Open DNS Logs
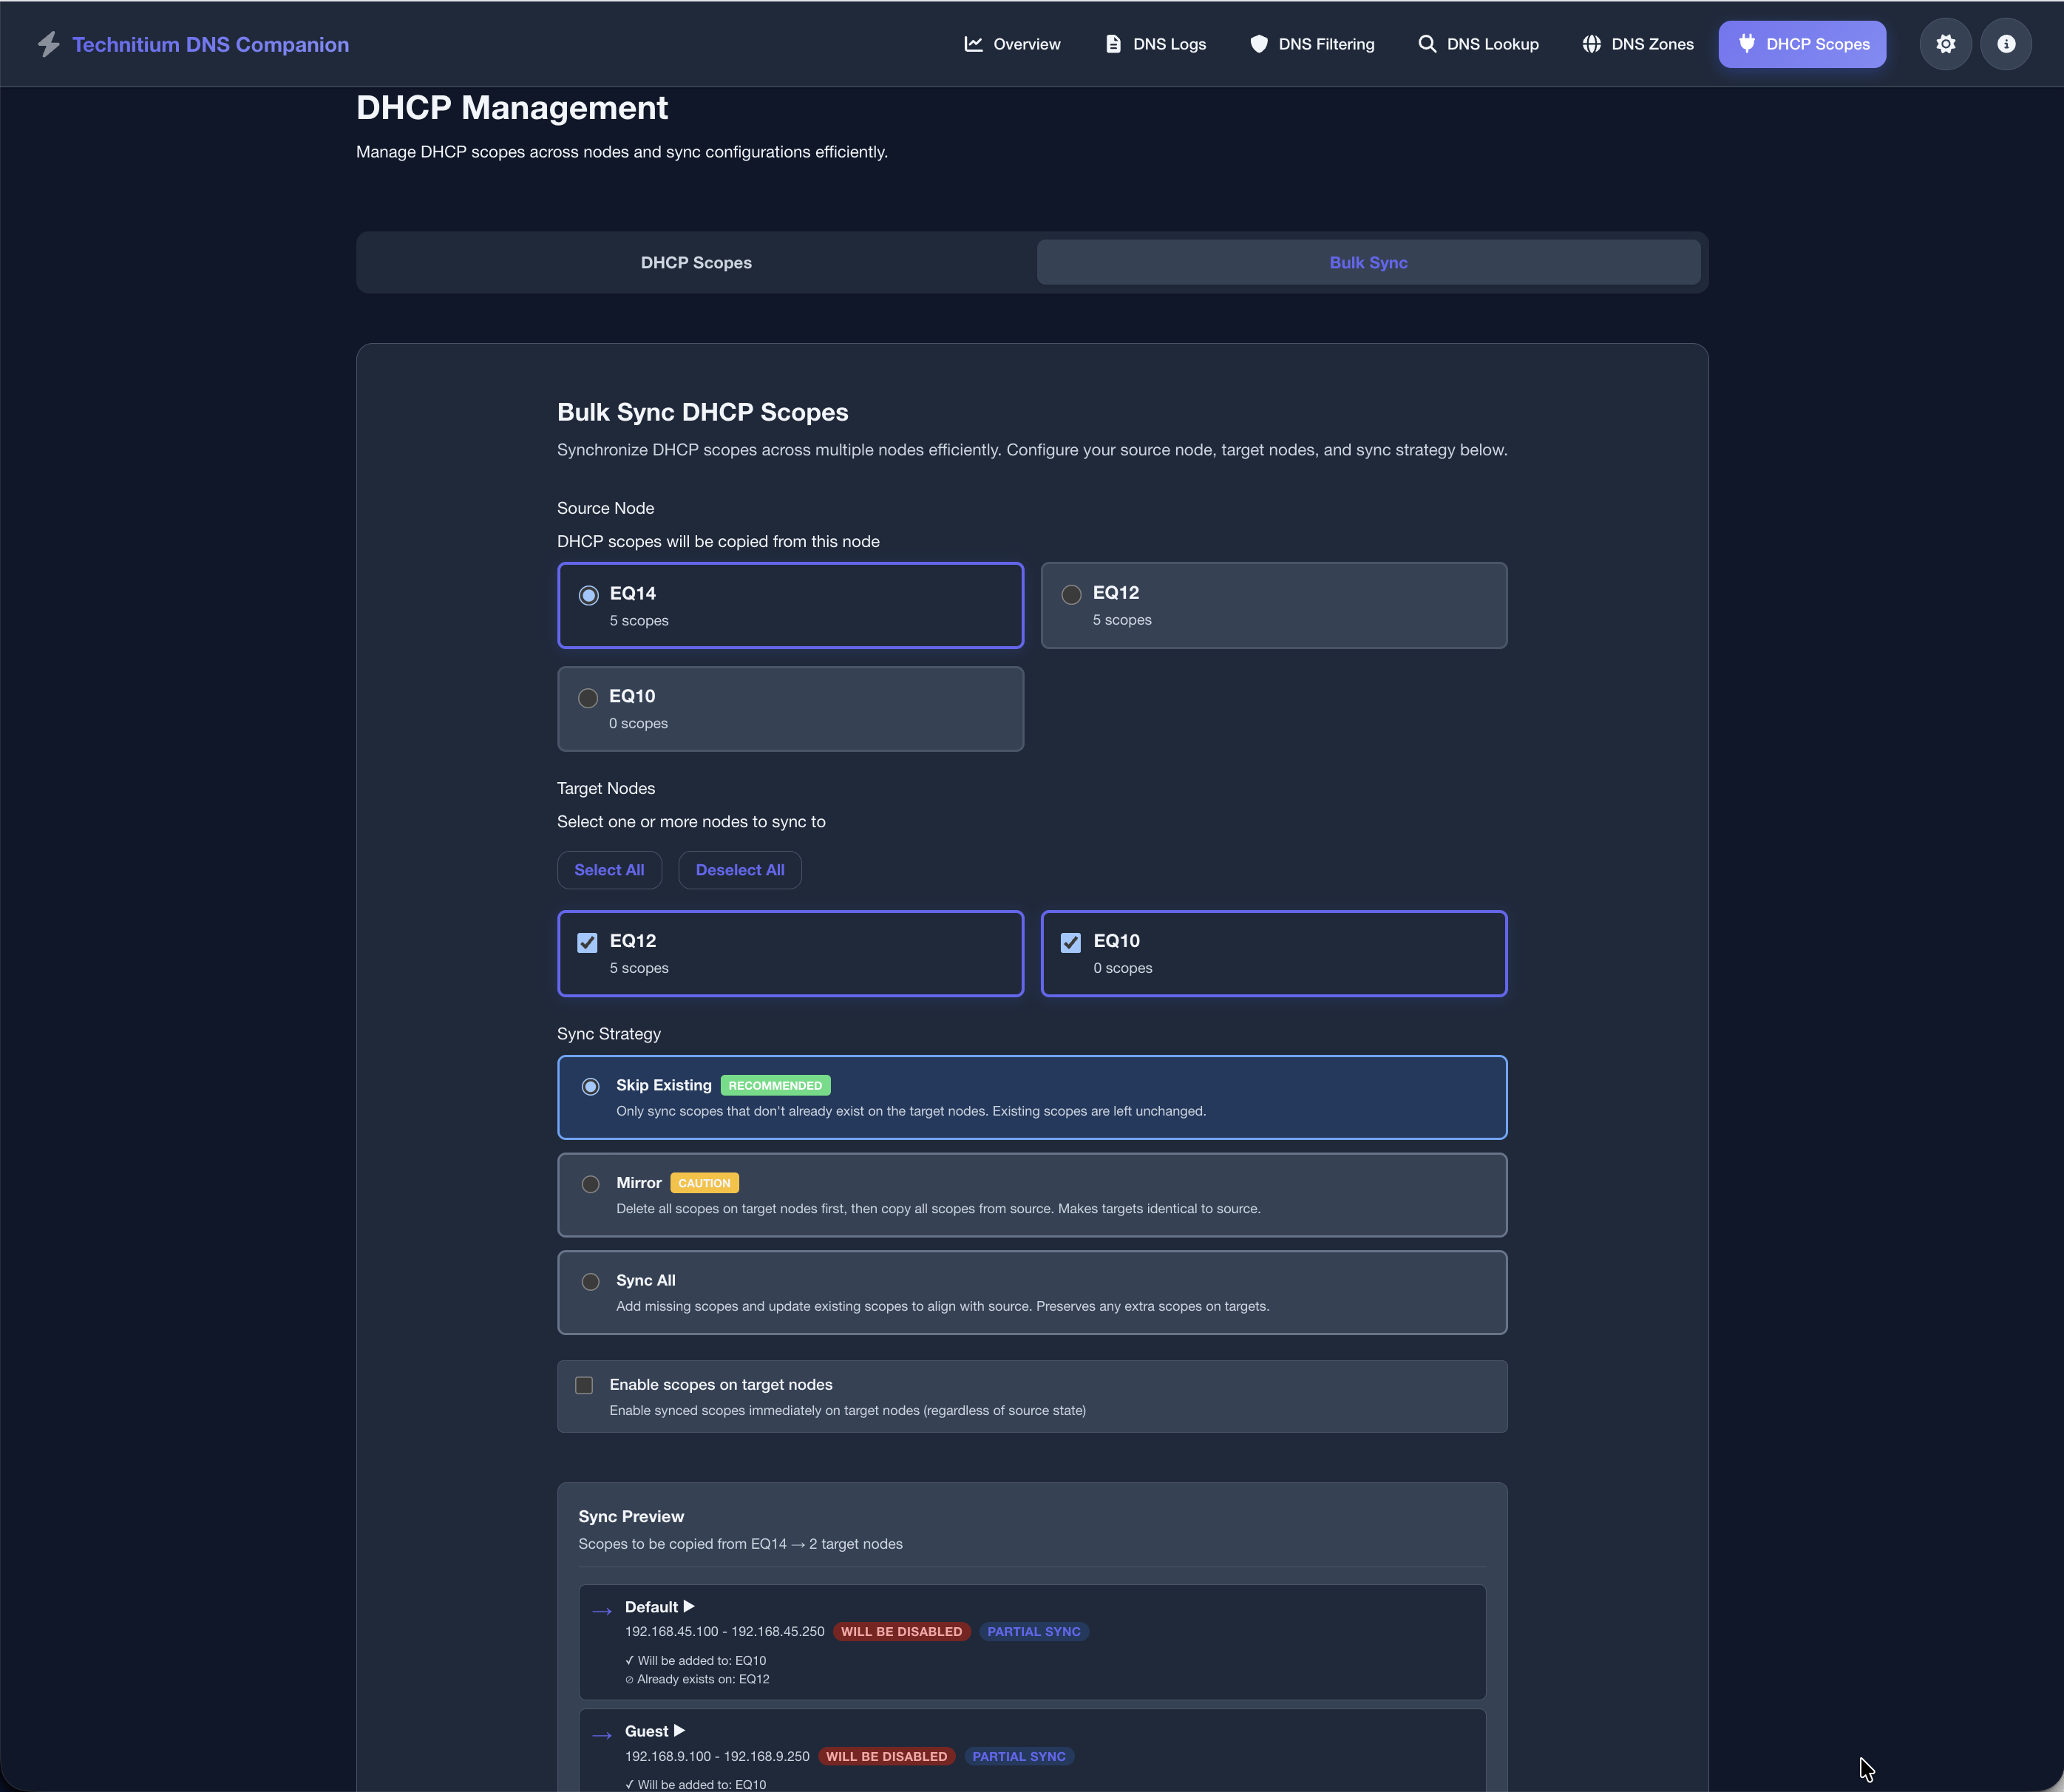 point(1155,43)
